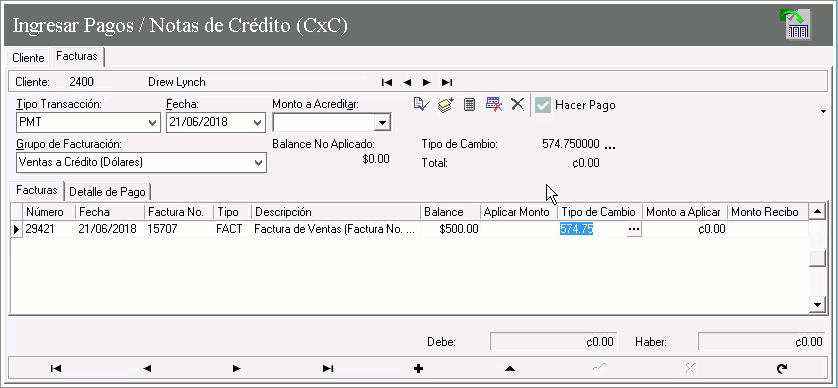Click ellipsis button in invoice row exchange rate
This screenshot has width=838, height=388.
(x=634, y=229)
